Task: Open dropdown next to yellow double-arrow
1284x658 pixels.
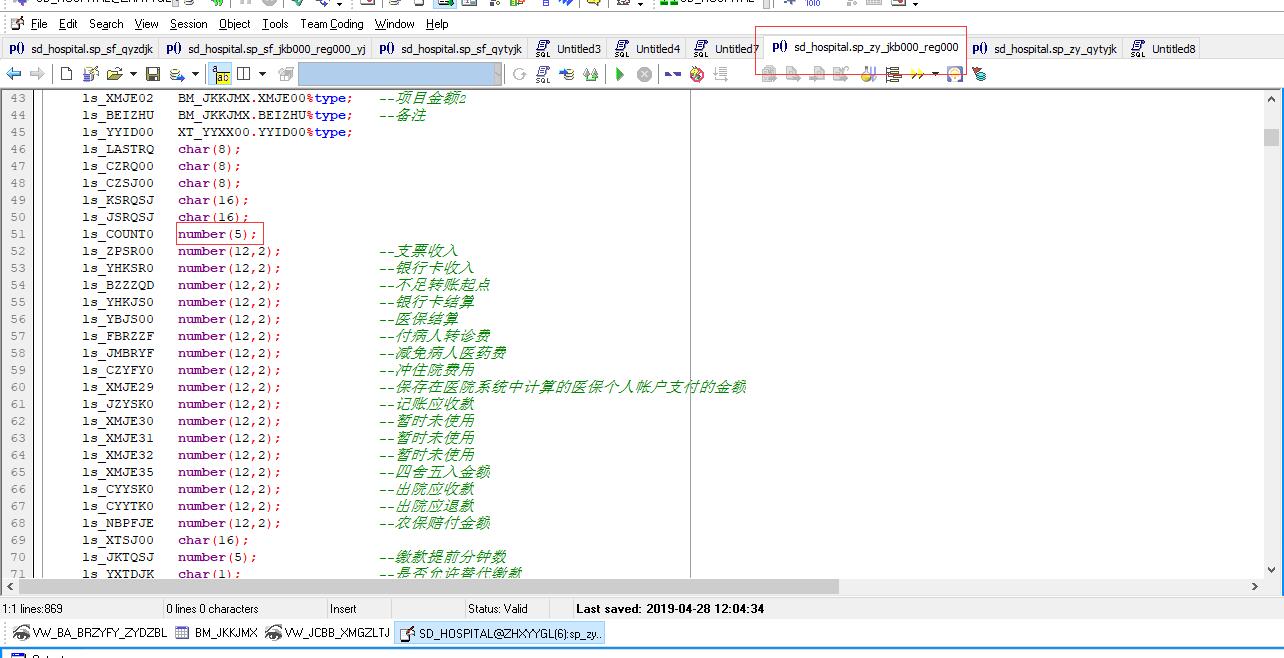Action: pyautogui.click(x=935, y=74)
